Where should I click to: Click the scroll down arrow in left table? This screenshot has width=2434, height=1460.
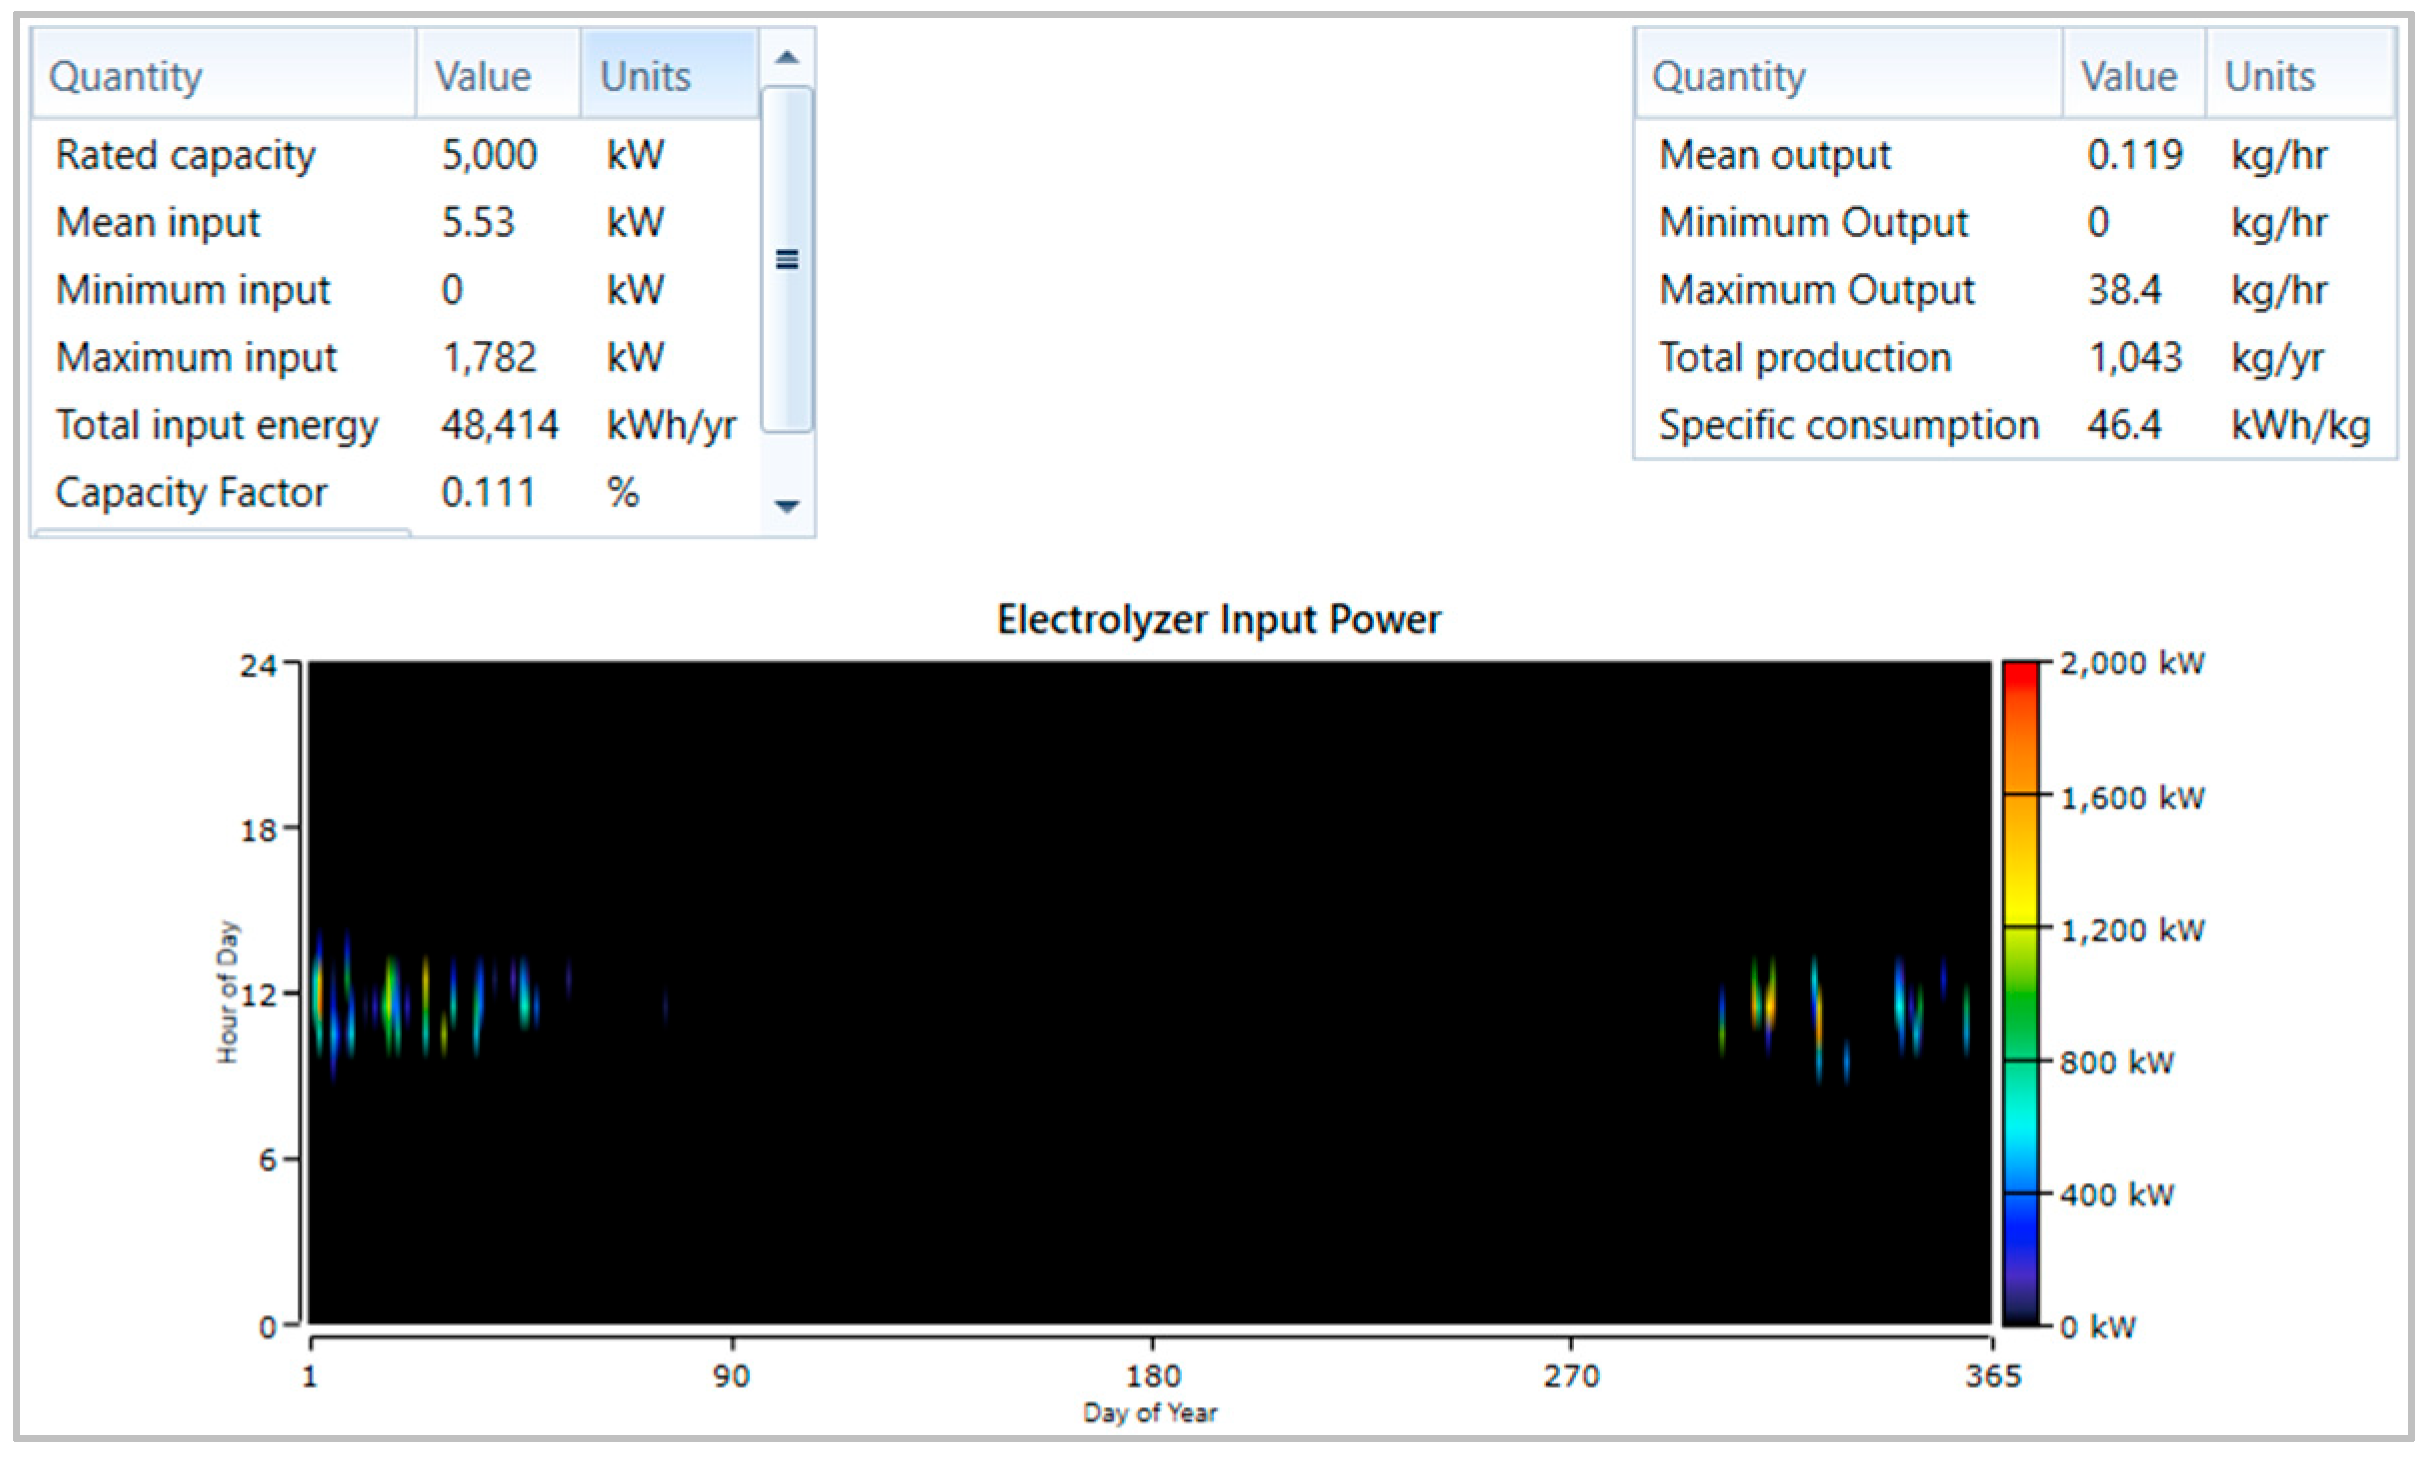pos(787,506)
